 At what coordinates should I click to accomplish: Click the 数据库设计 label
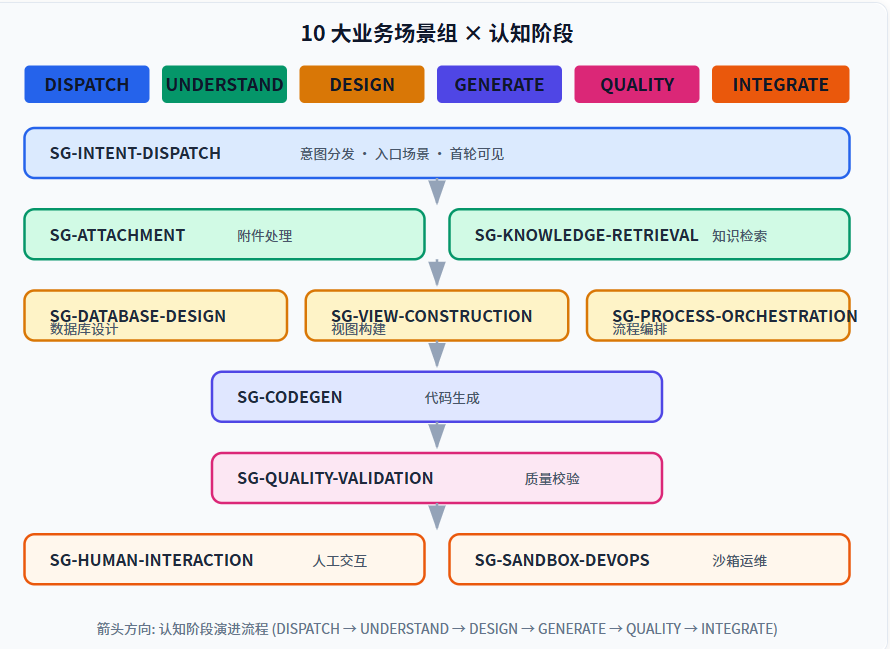(84, 329)
